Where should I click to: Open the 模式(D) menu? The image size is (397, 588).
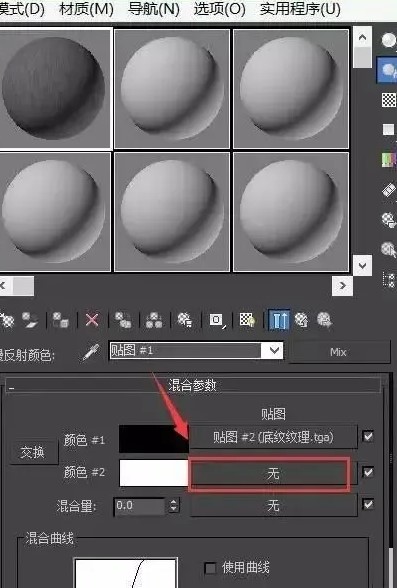point(22,9)
